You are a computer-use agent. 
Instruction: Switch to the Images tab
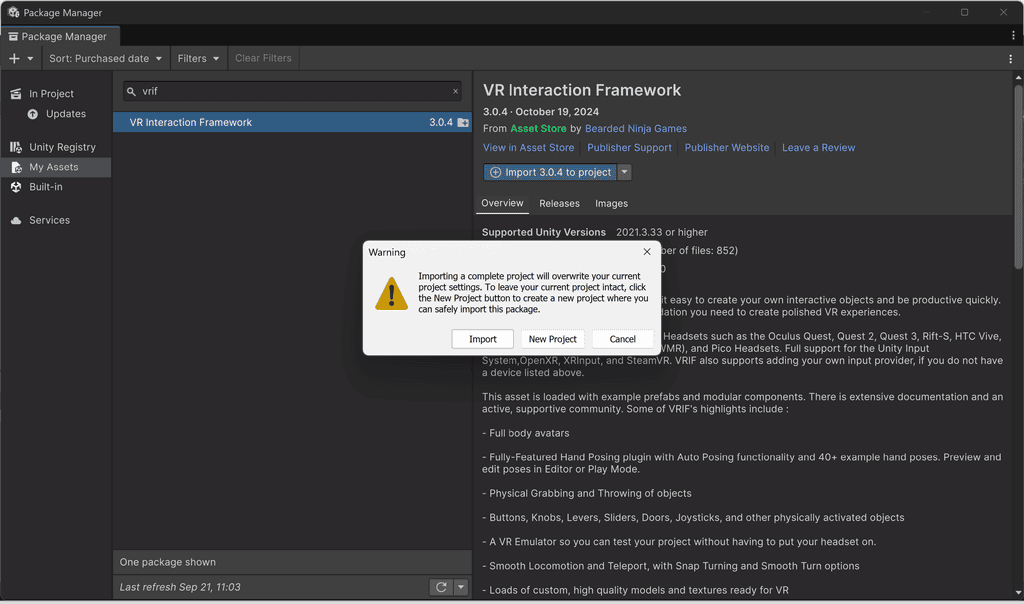point(611,204)
